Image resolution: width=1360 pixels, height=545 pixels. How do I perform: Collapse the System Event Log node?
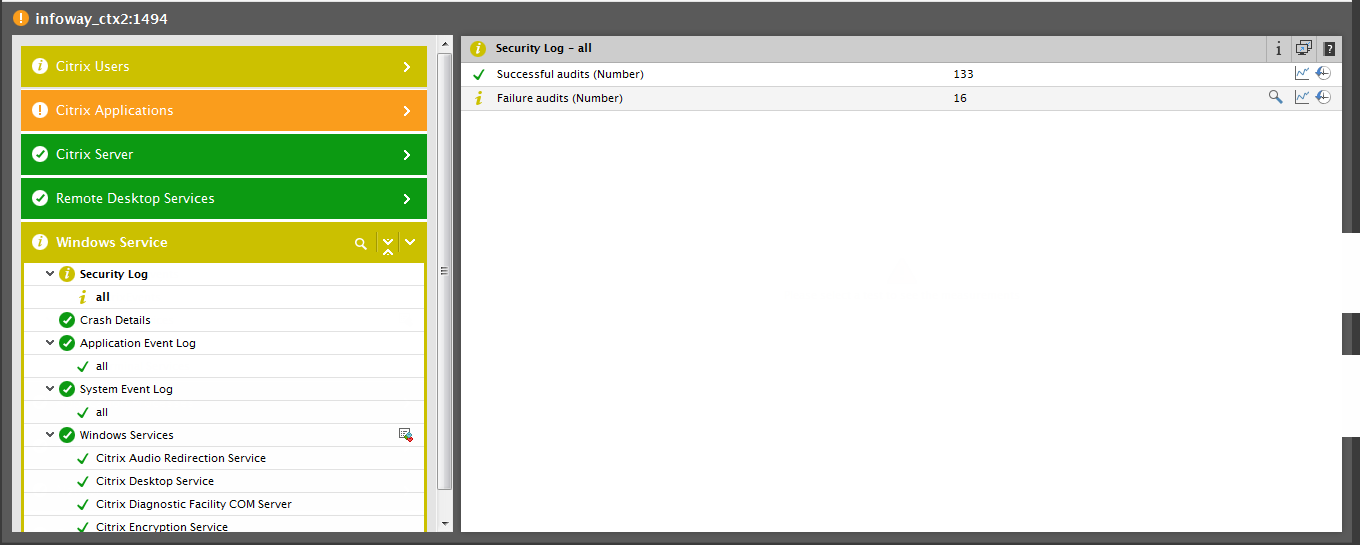(x=50, y=389)
